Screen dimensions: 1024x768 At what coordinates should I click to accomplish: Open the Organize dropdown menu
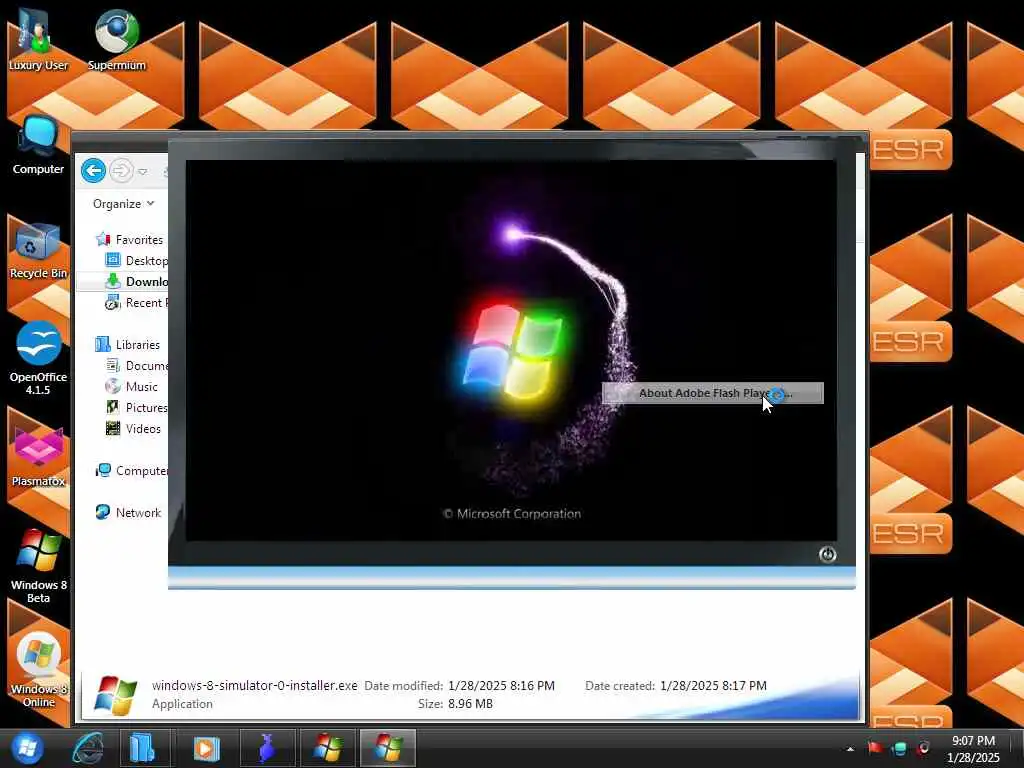coord(123,204)
